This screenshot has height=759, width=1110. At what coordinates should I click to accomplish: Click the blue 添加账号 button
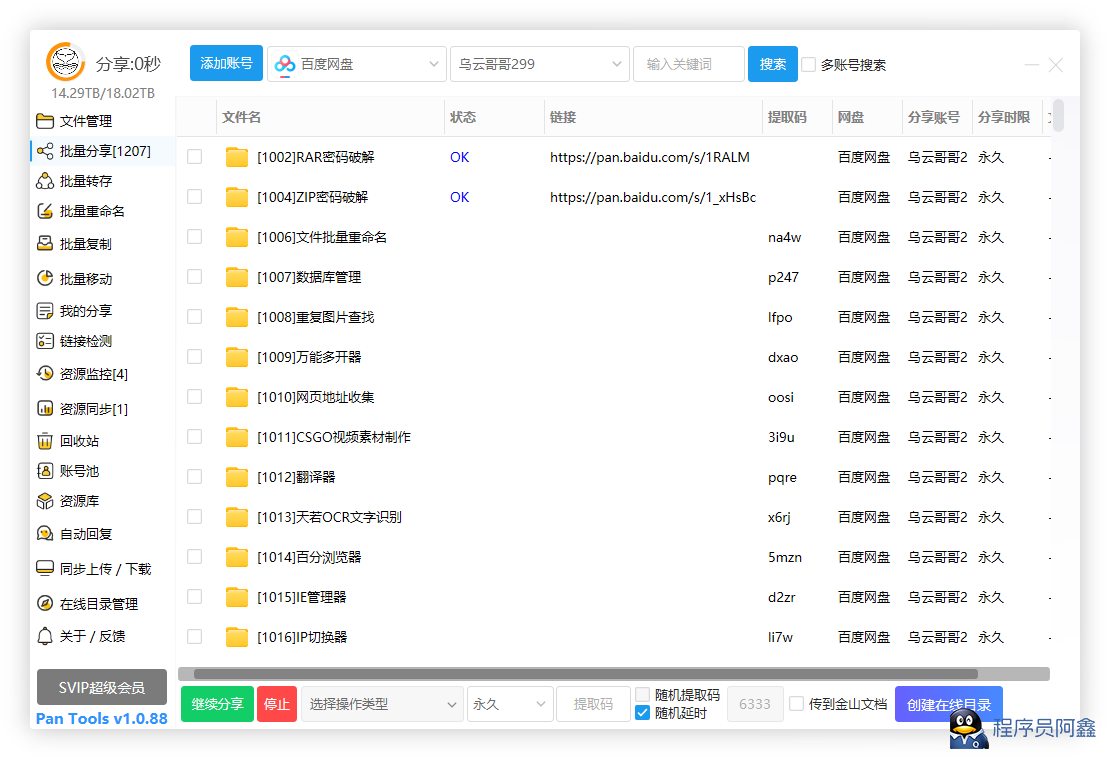click(x=226, y=64)
